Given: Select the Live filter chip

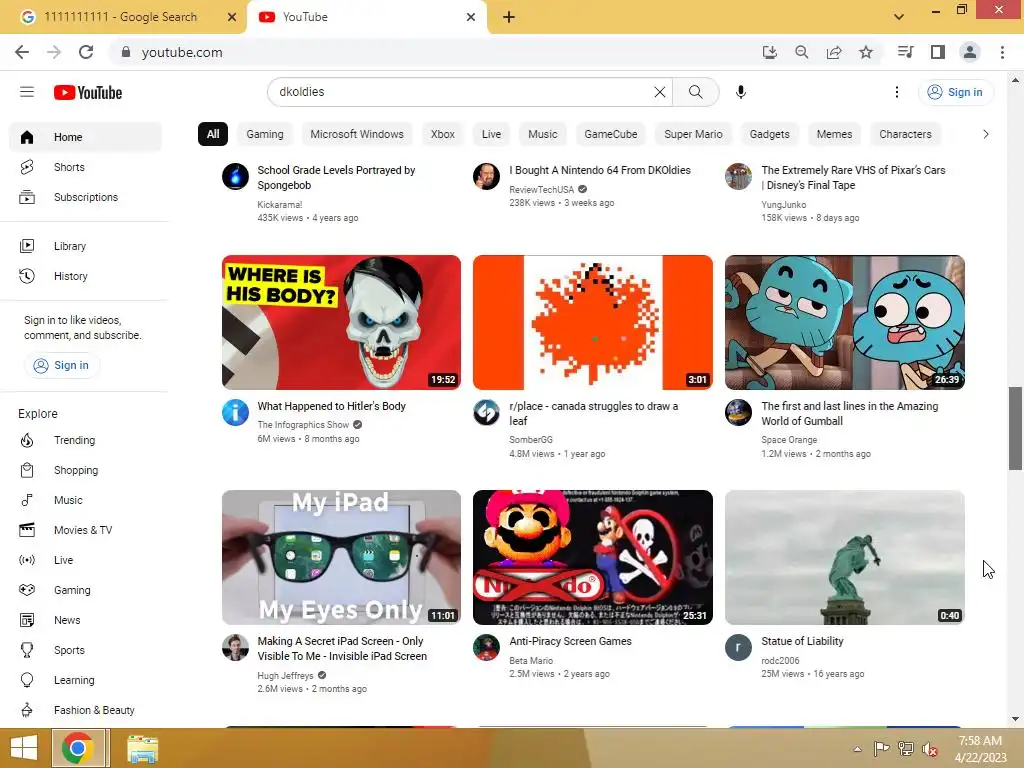Looking at the screenshot, I should pyautogui.click(x=491, y=134).
